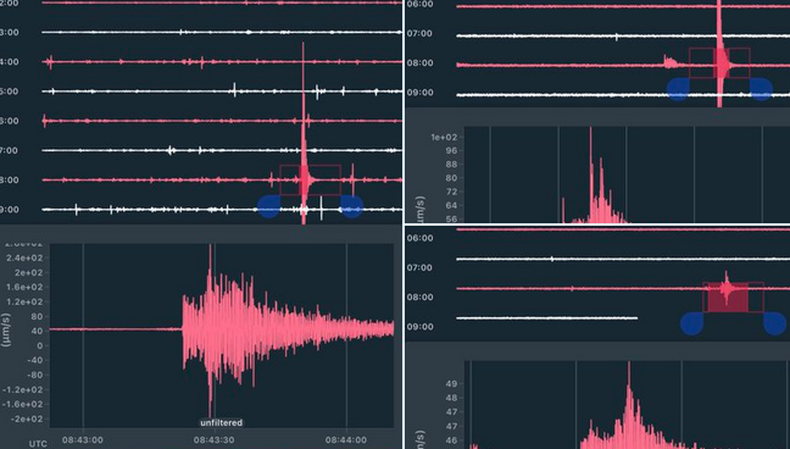Click the red selection box on the large left helicorder
This screenshot has width=790, height=449.
[x=310, y=180]
